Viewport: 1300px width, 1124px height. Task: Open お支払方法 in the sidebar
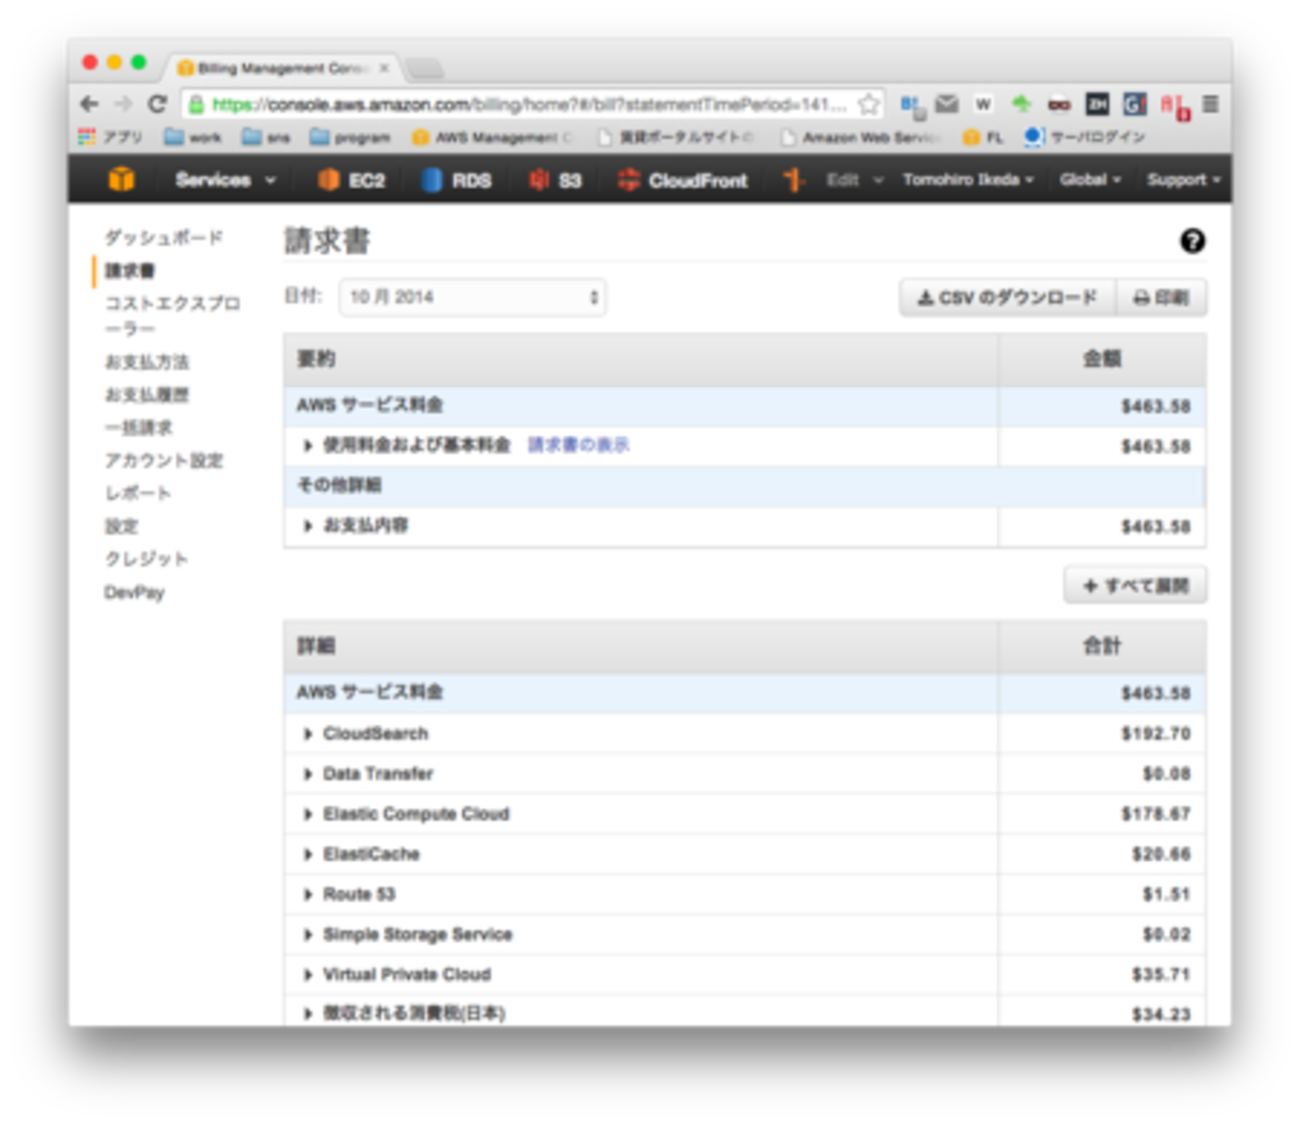click(x=147, y=362)
